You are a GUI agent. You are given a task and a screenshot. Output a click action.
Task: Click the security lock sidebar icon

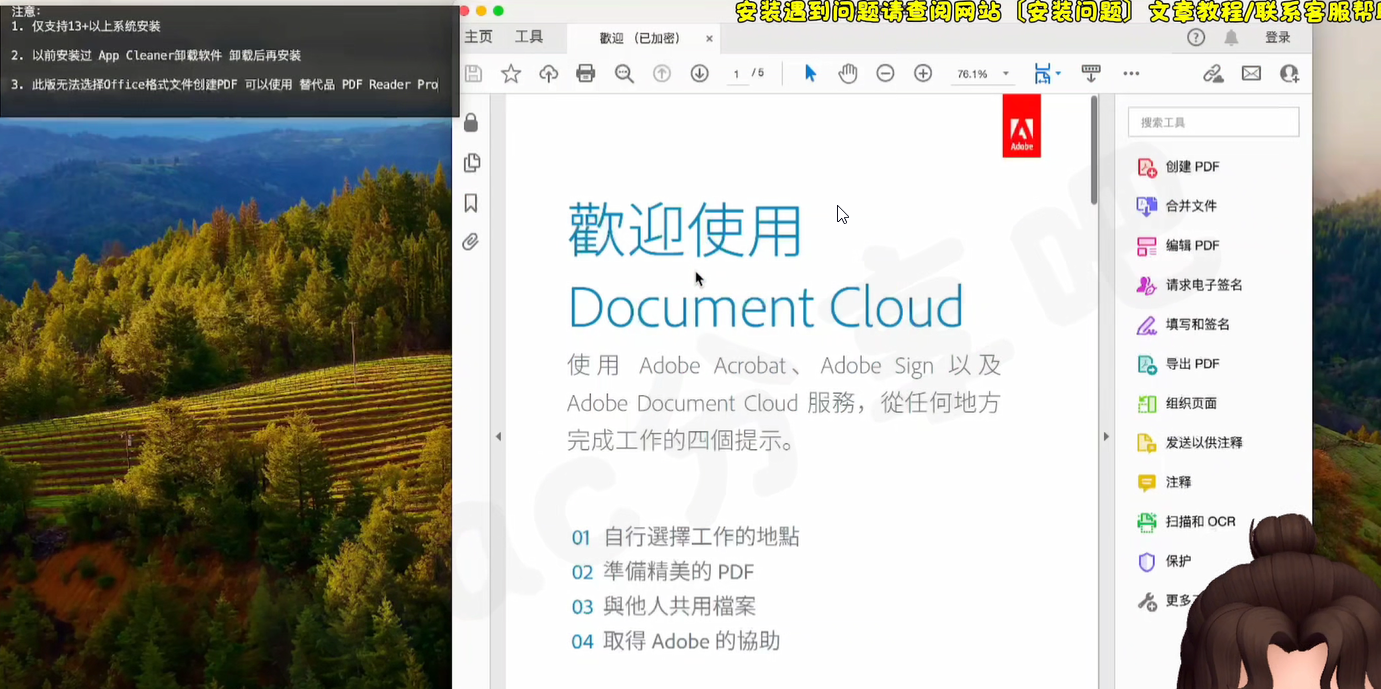470,122
